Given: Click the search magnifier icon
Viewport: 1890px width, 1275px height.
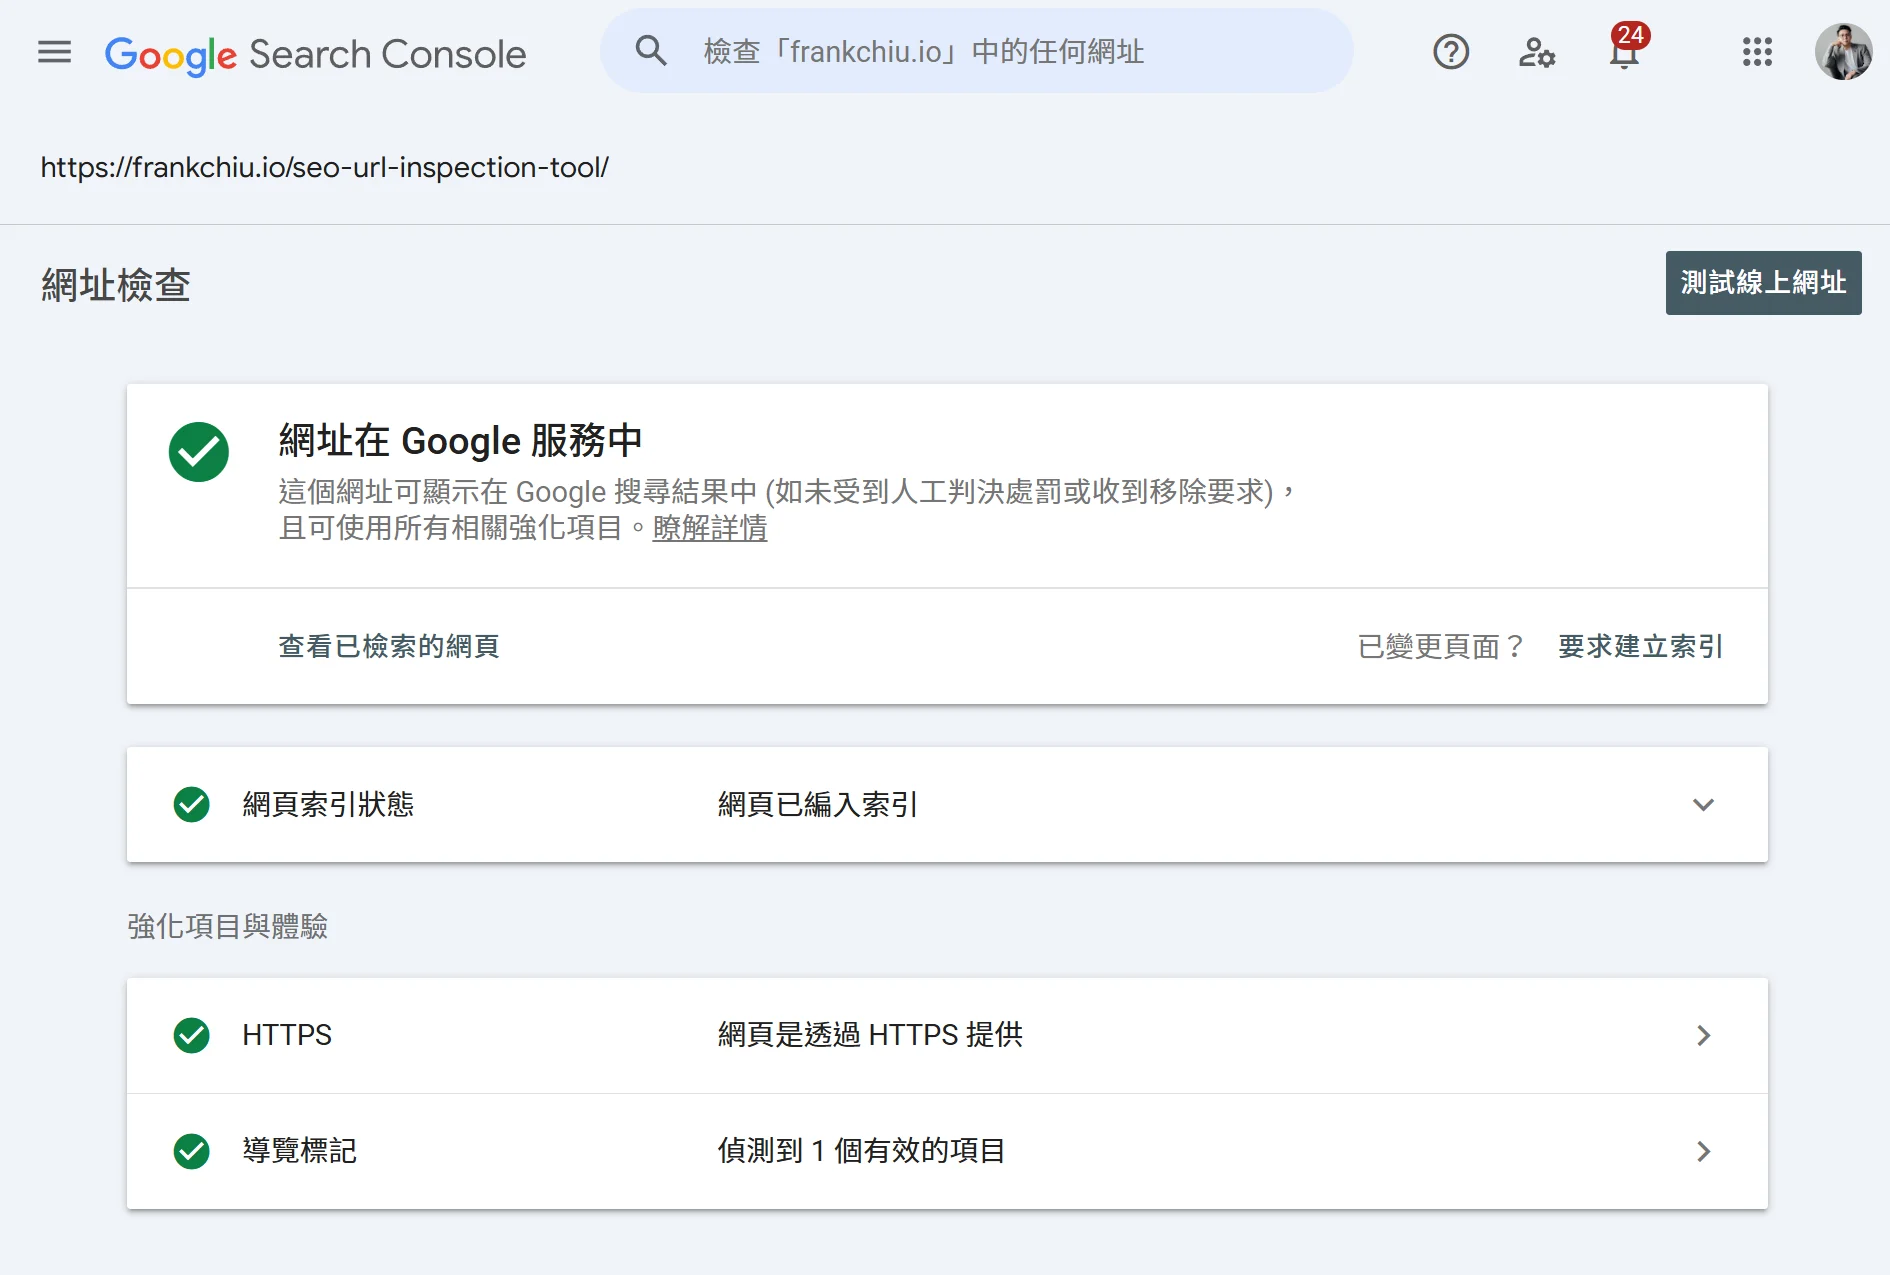Looking at the screenshot, I should (651, 51).
